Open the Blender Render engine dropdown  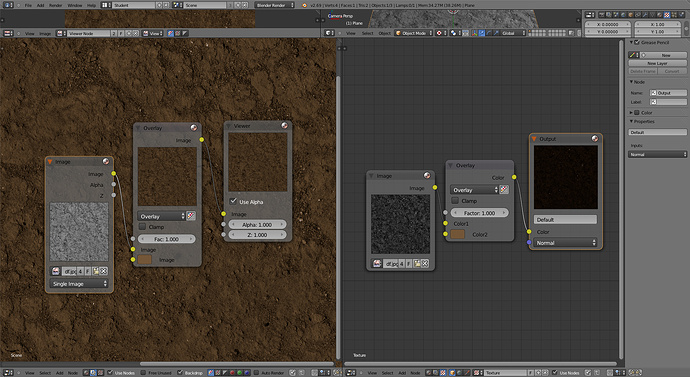click(275, 5)
